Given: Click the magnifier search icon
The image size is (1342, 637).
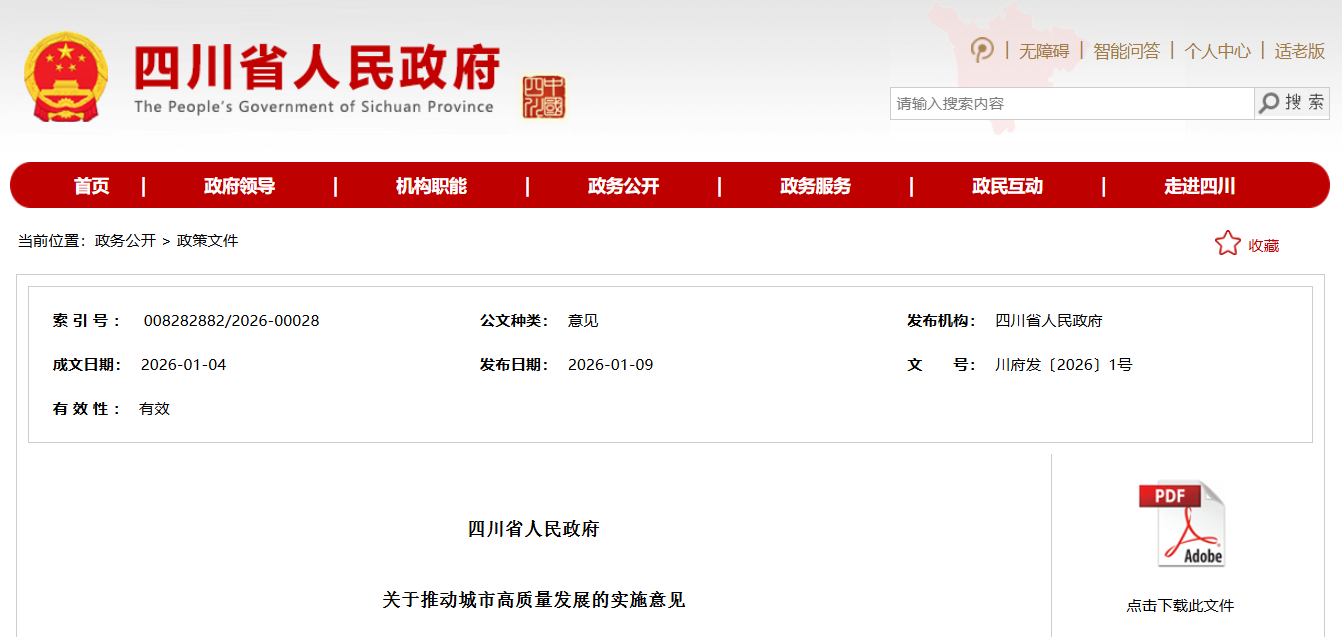Looking at the screenshot, I should [1269, 103].
